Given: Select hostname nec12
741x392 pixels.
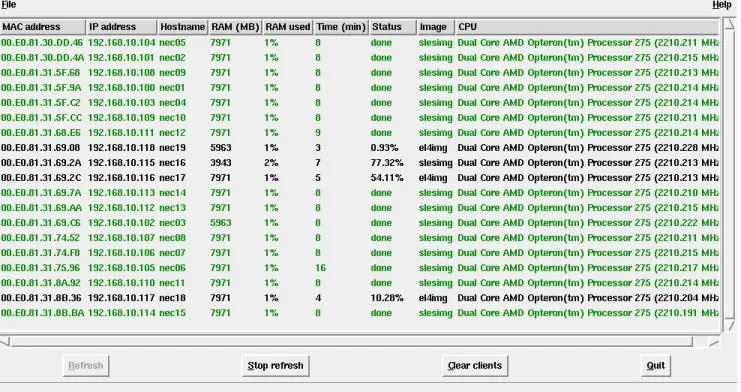Looking at the screenshot, I should [172, 133].
